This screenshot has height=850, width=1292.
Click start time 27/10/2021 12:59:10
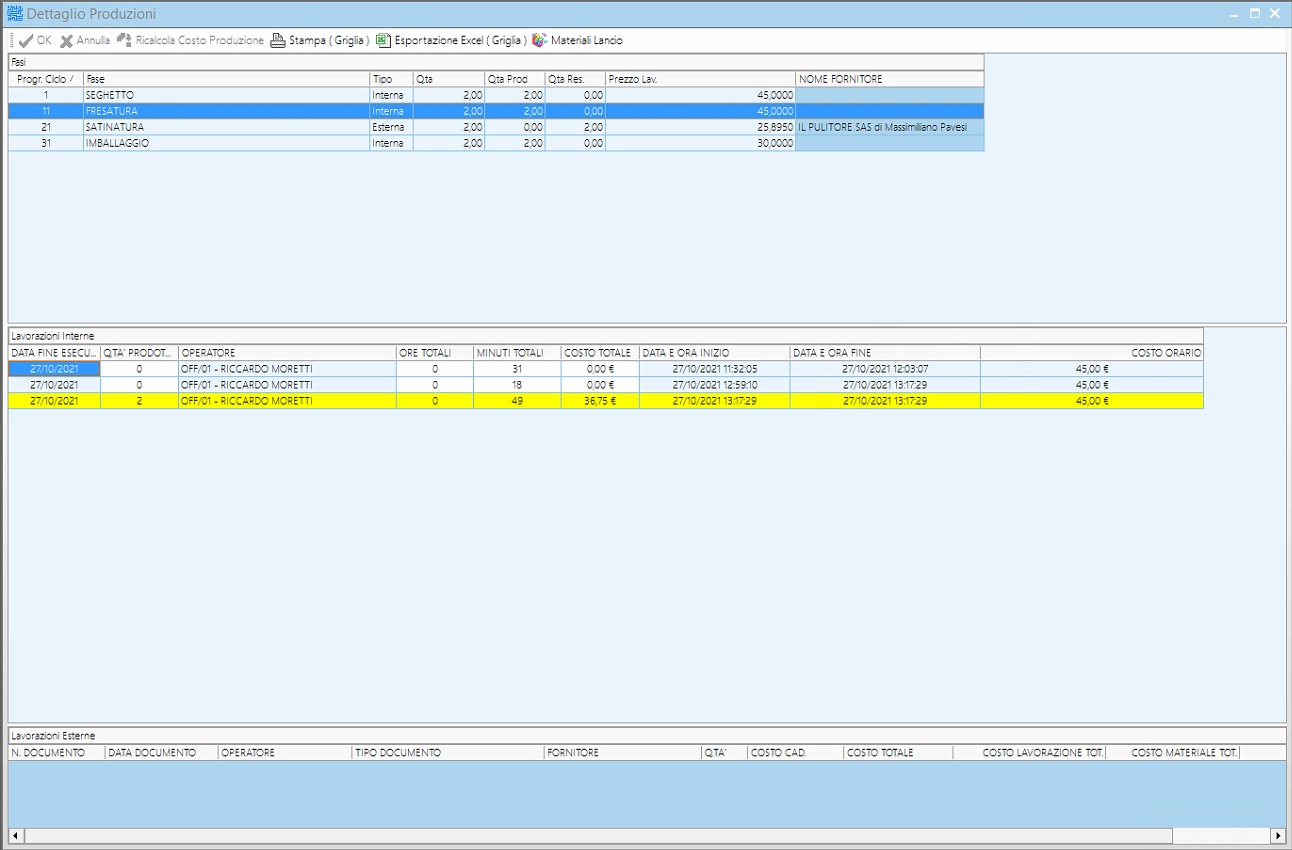714,385
